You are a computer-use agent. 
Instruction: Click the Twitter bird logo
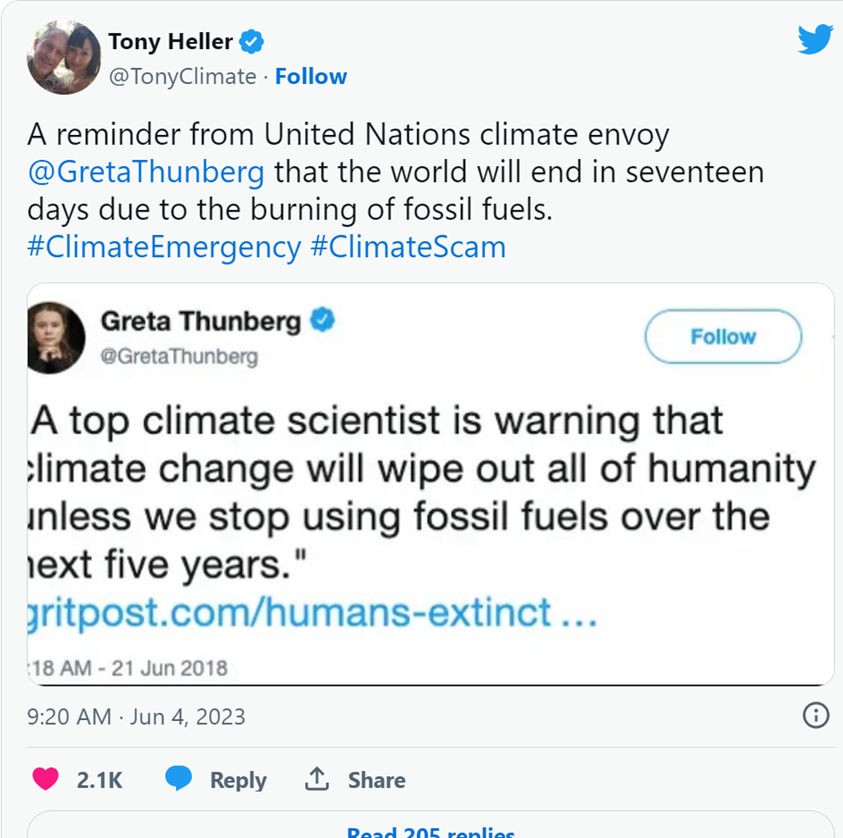point(815,40)
